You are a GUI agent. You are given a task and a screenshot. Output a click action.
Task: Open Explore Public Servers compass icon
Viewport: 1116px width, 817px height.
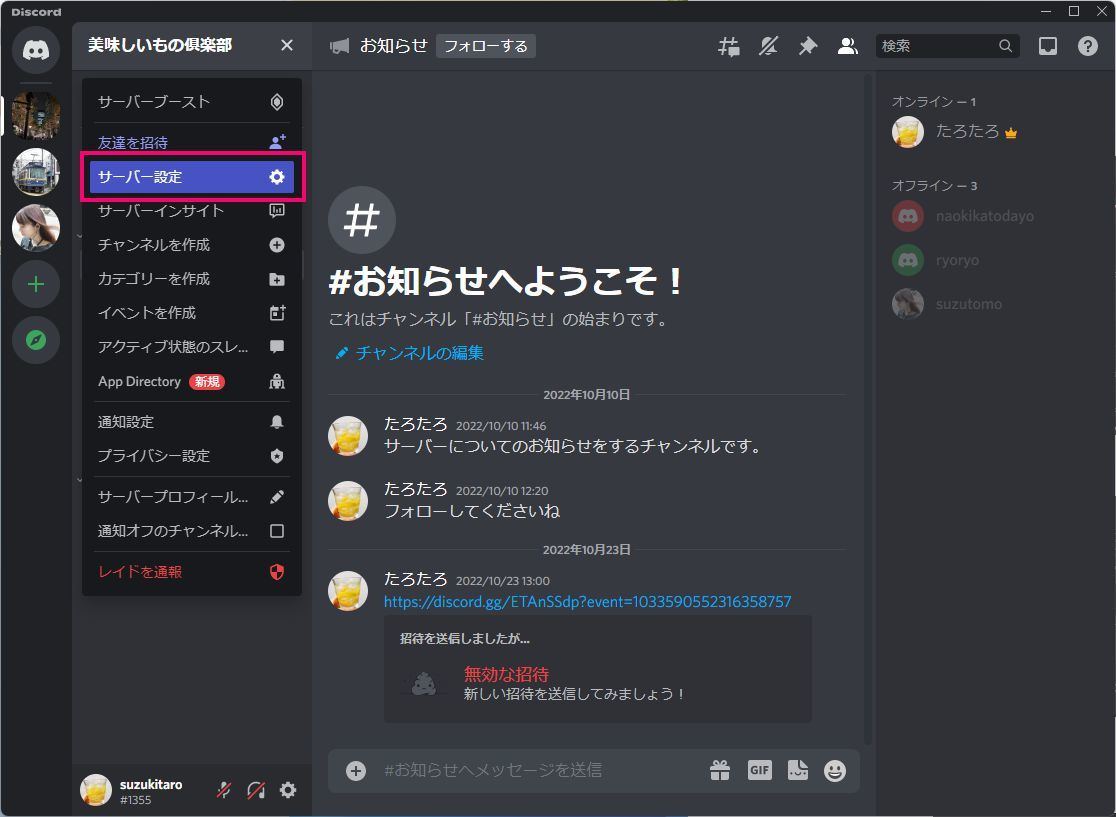(x=36, y=340)
